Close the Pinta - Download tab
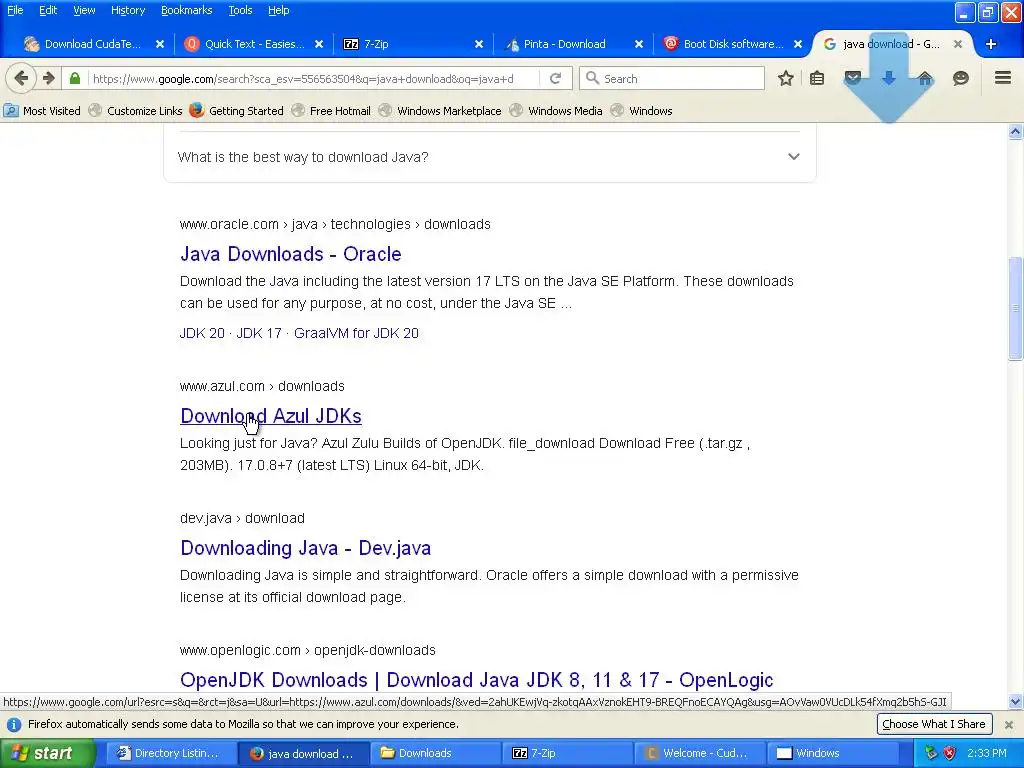 (x=639, y=44)
